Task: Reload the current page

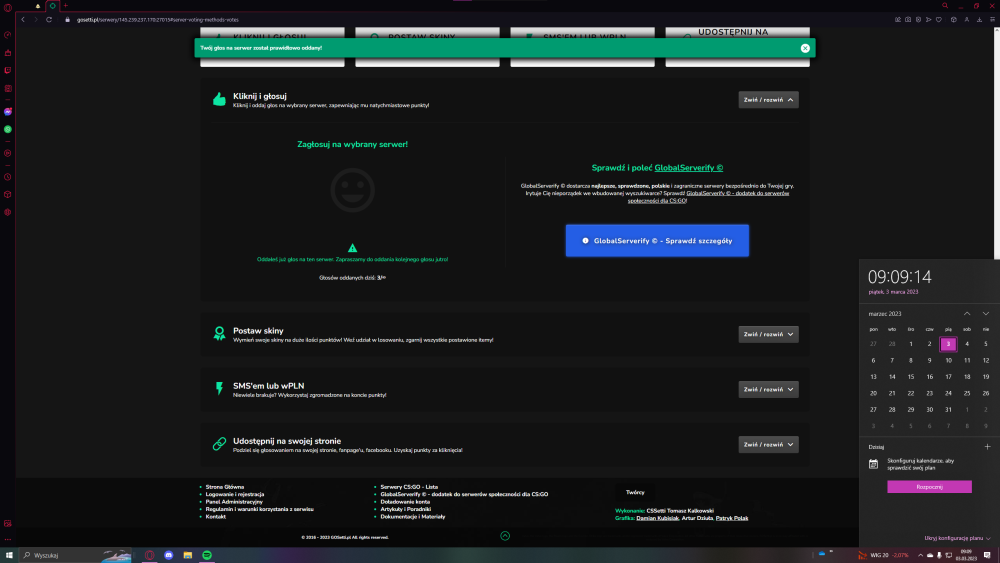Action: pyautogui.click(x=48, y=20)
